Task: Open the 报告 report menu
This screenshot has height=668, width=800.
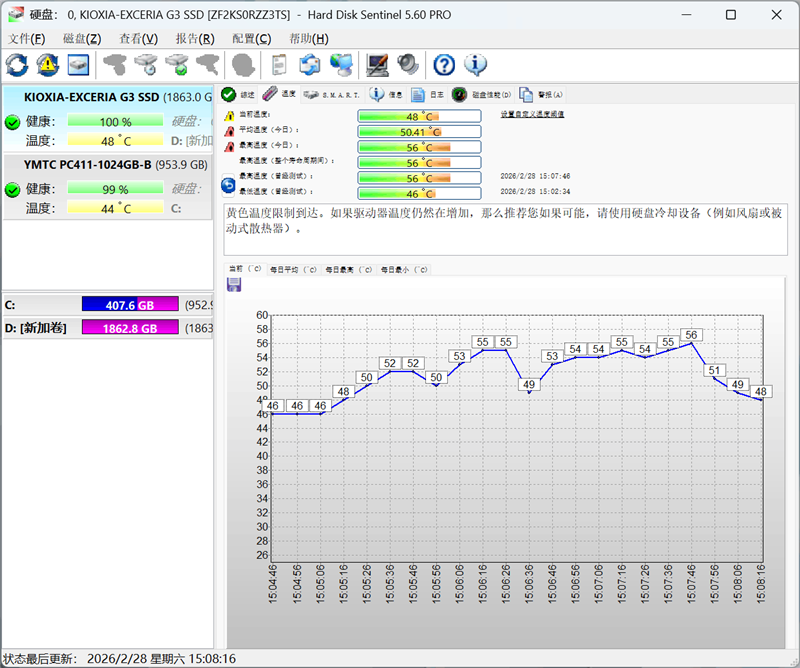Action: [198, 38]
